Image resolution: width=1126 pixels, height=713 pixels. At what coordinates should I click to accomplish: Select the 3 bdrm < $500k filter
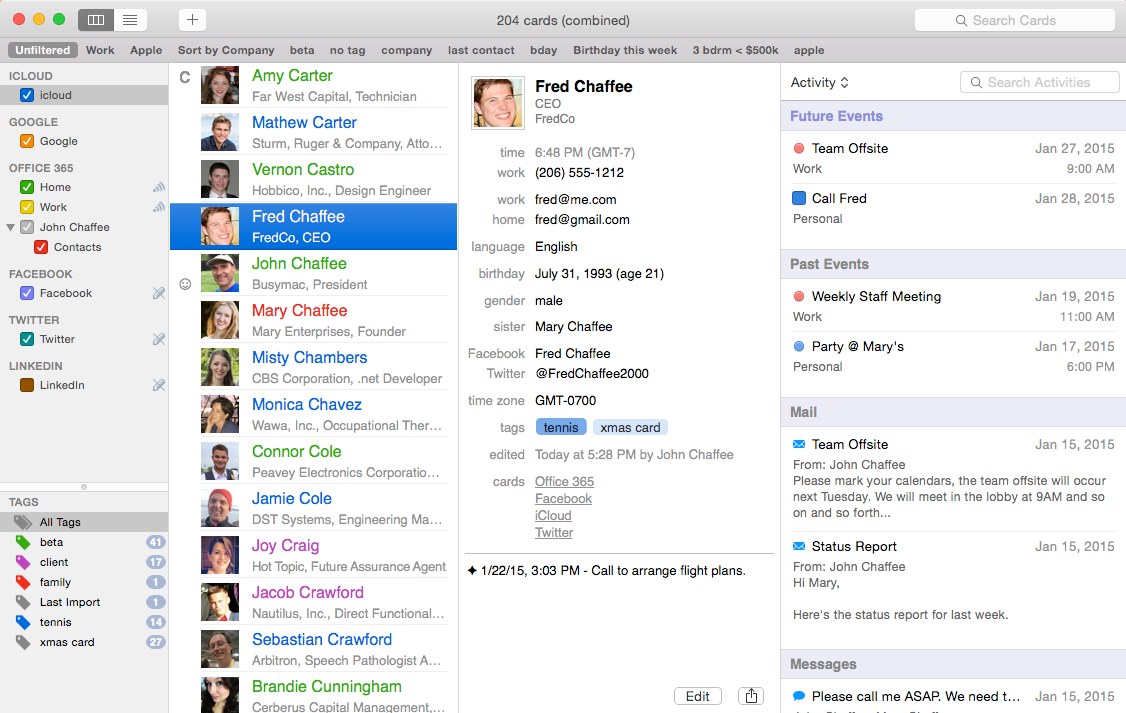735,50
